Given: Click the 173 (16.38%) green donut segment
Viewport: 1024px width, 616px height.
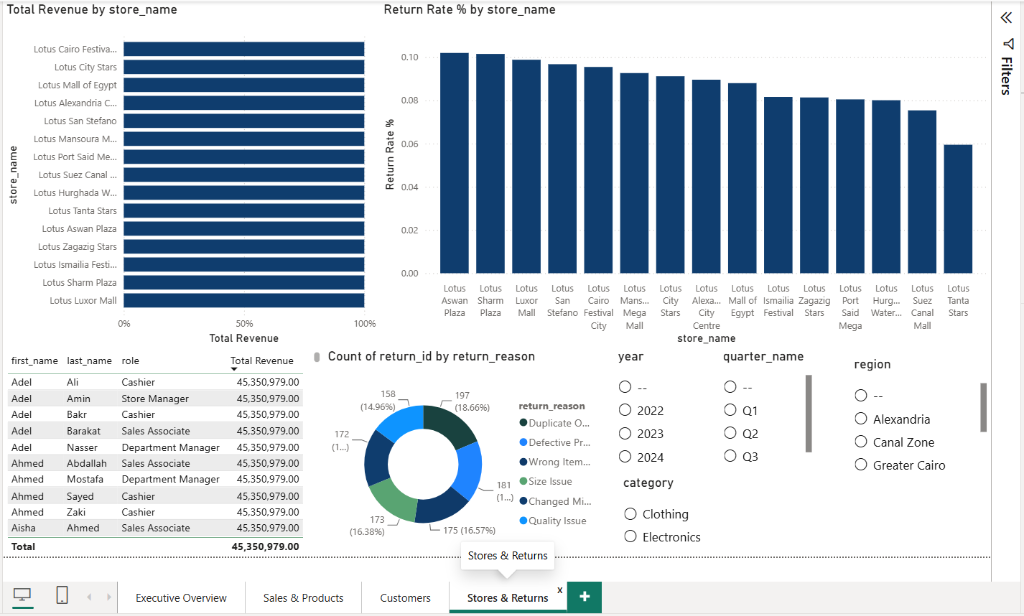Looking at the screenshot, I should [x=394, y=500].
